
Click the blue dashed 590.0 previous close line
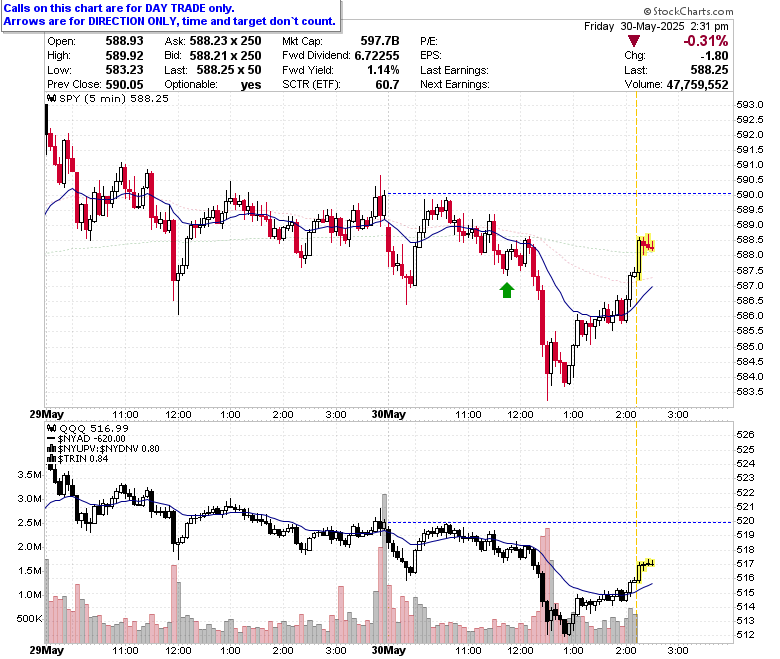[559, 193]
